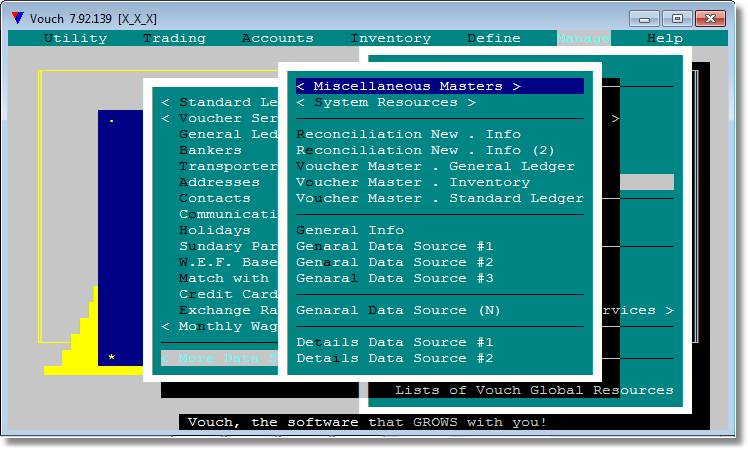
Task: Click Lists of Vouch Global Resources
Action: coord(534,390)
